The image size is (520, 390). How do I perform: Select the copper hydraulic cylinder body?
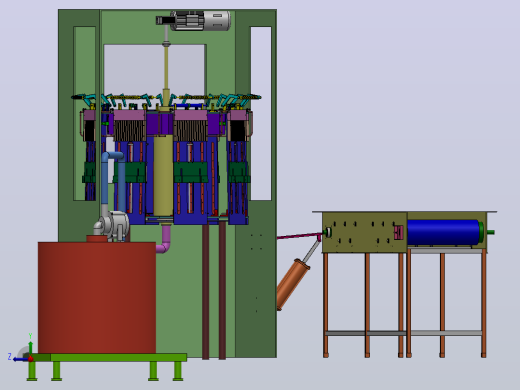293,284
